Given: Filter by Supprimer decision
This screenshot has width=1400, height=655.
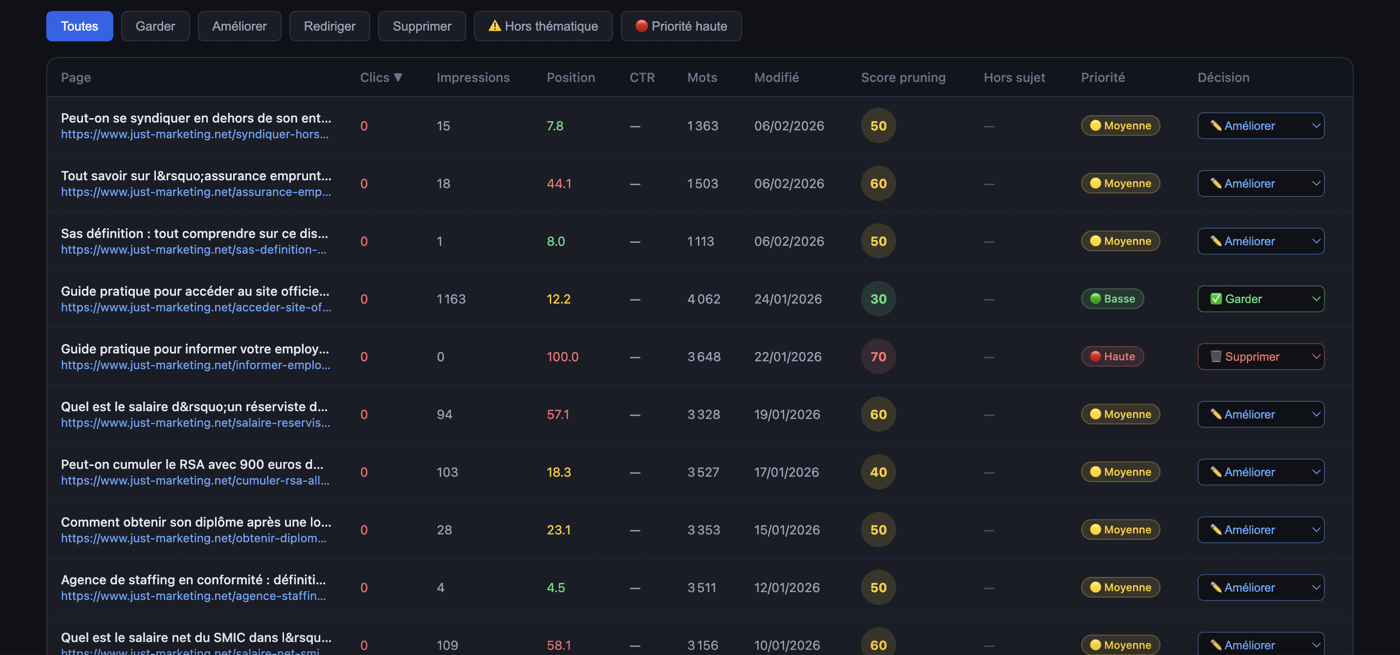Looking at the screenshot, I should [x=422, y=26].
